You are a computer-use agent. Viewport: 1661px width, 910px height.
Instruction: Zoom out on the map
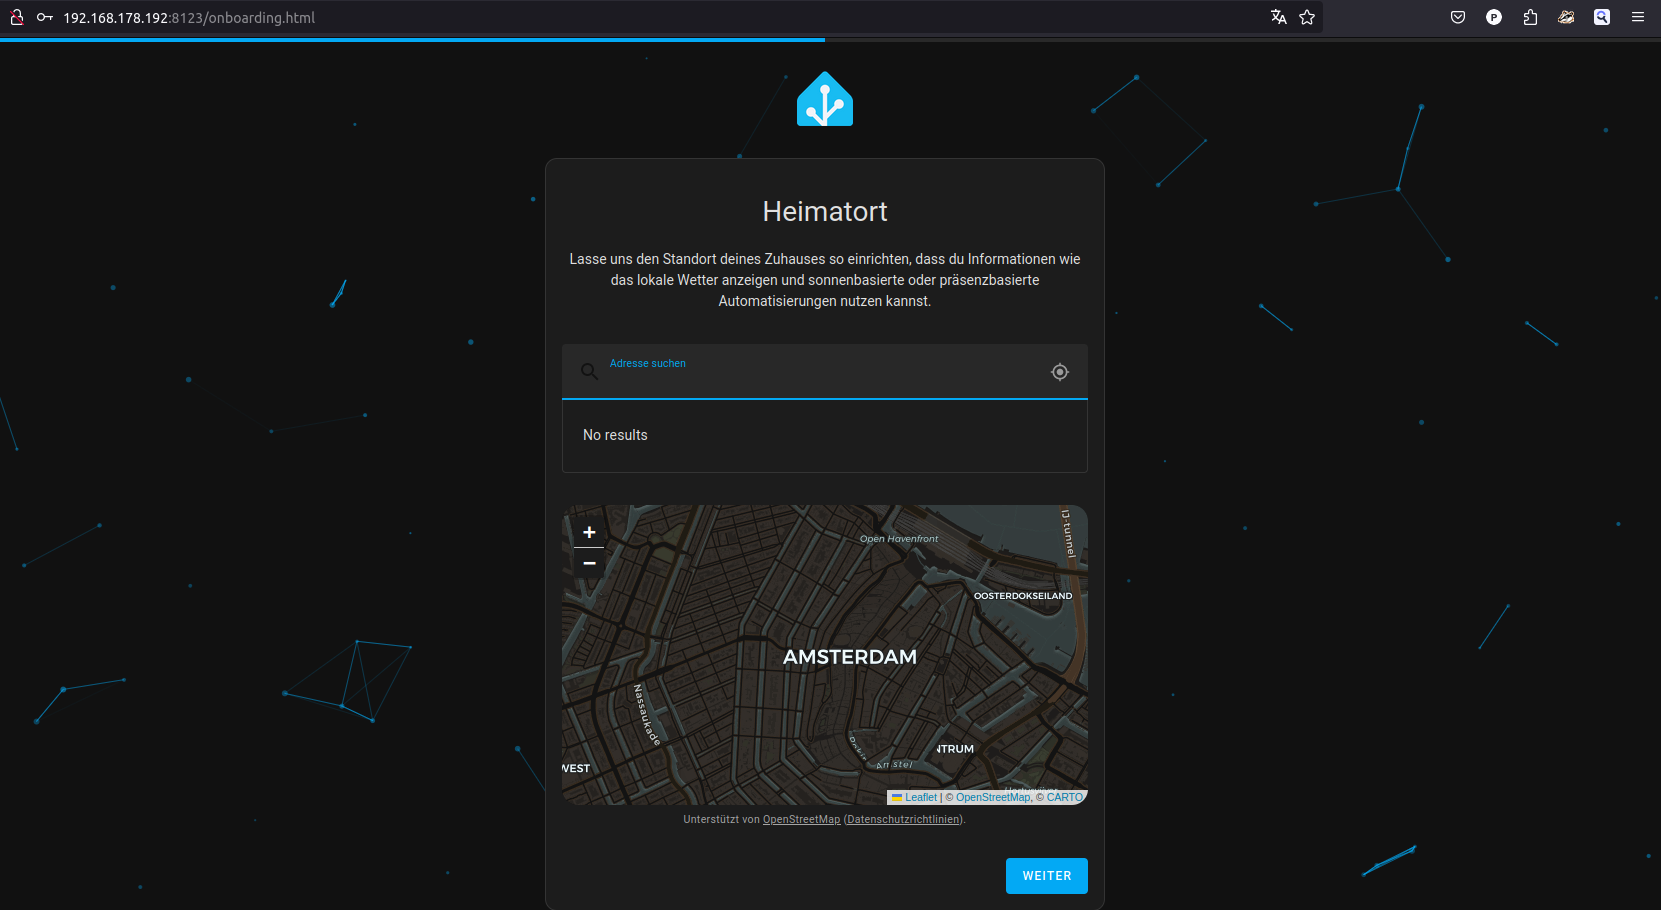point(589,563)
